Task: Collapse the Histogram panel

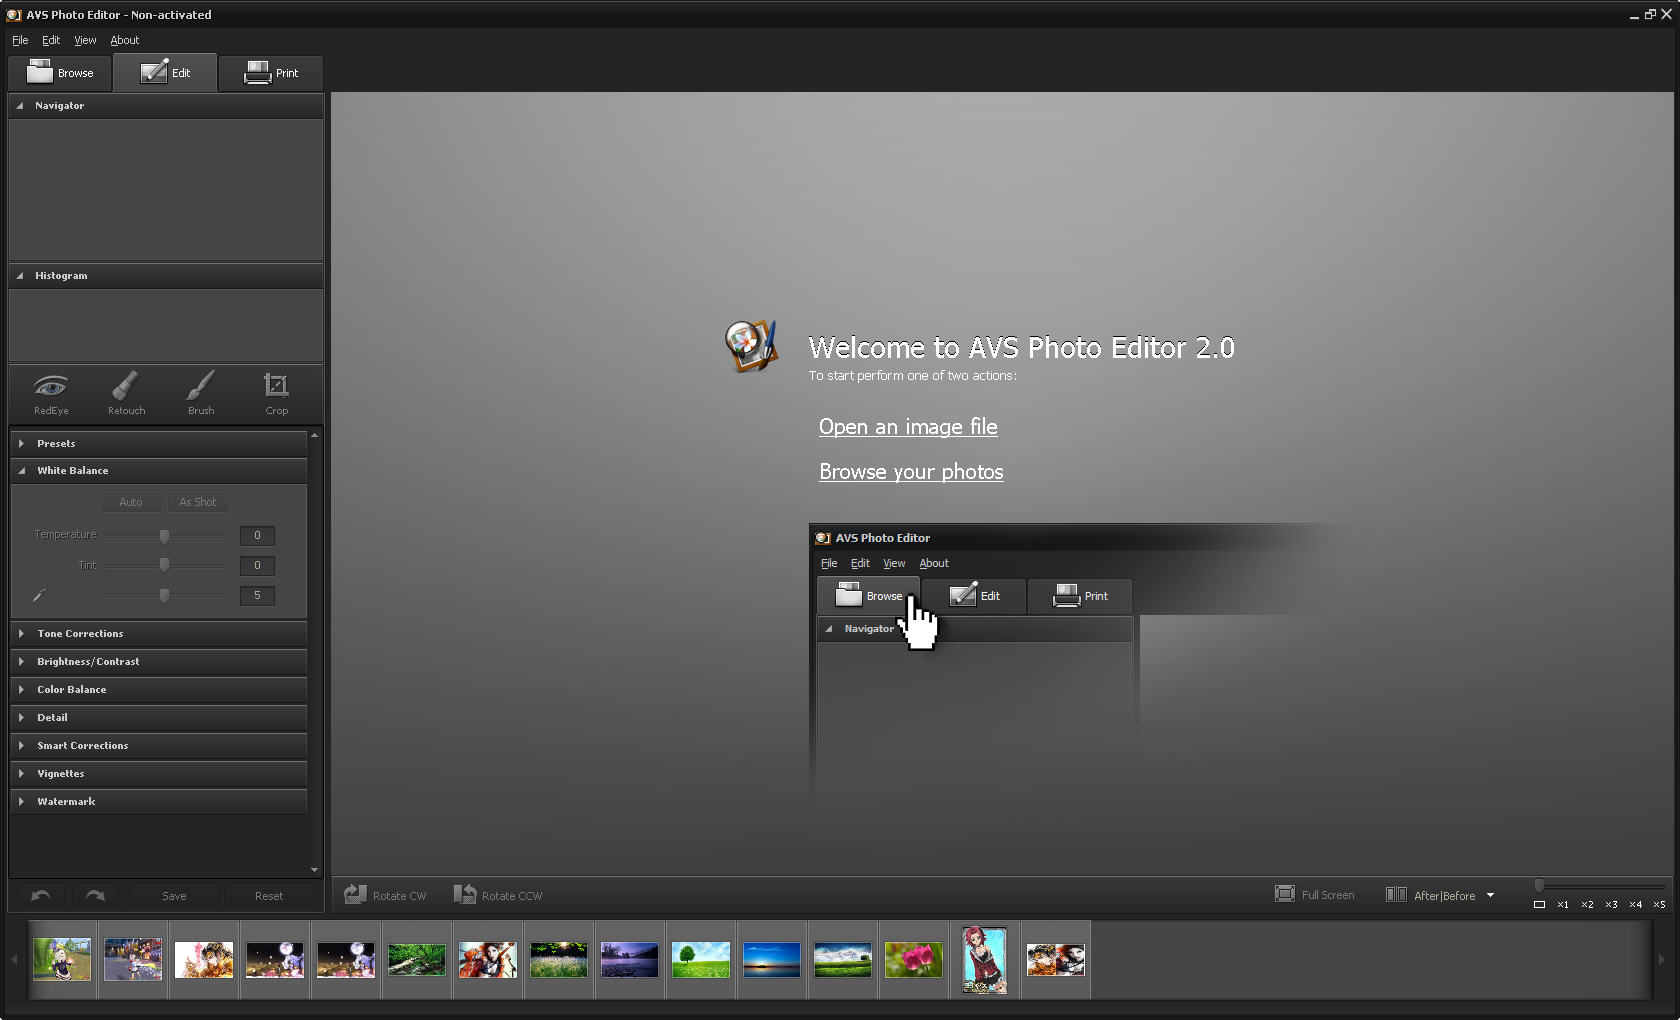Action: (x=20, y=275)
